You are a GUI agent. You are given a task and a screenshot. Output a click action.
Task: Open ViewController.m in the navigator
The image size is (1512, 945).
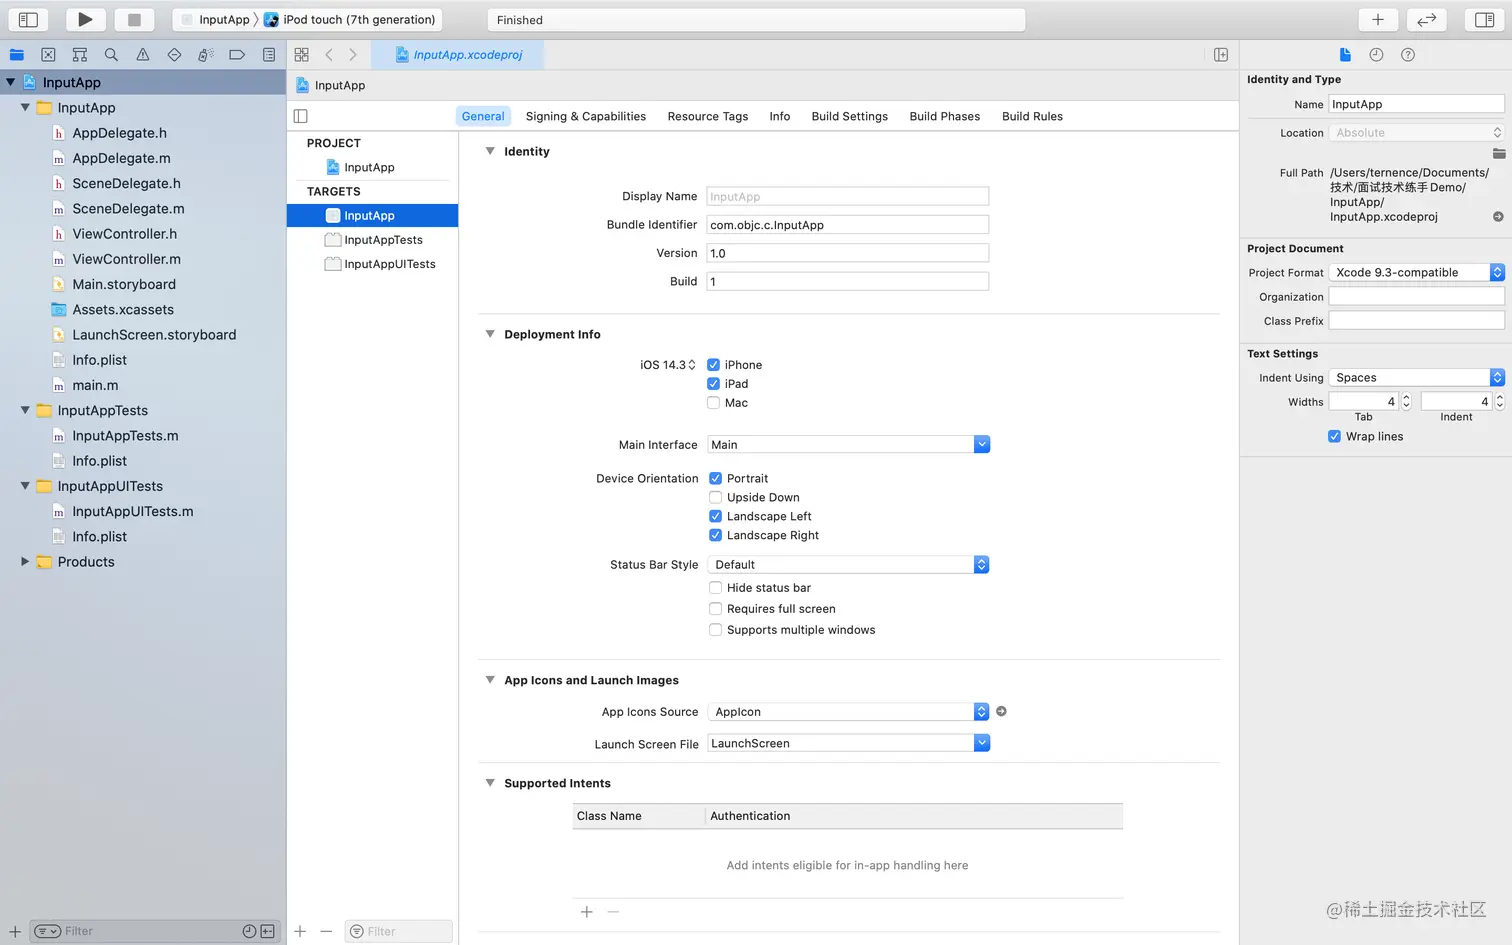(127, 259)
